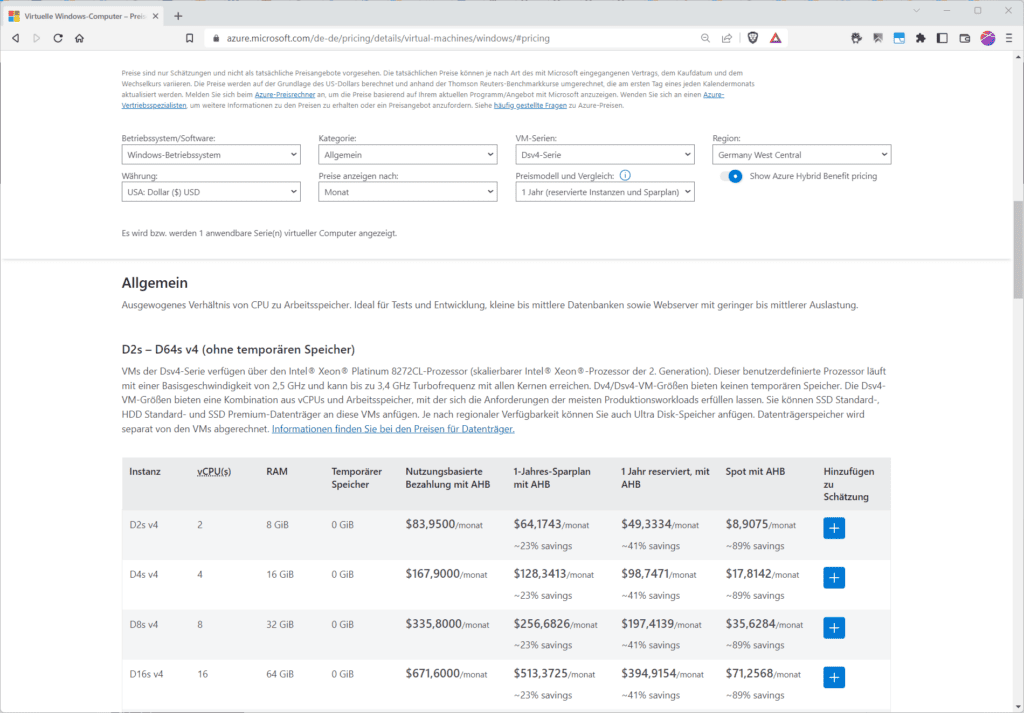Viewport: 1024px width, 713px height.
Task: Click the D2s – D64s v4 subheading
Action: (x=238, y=349)
